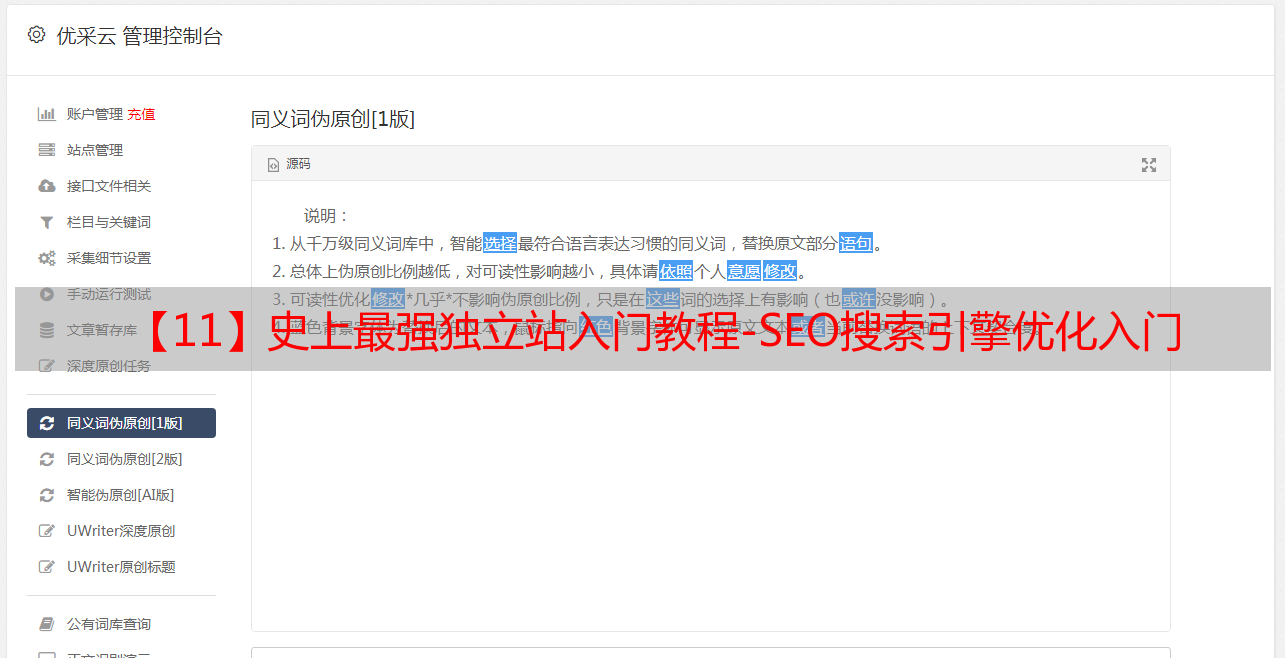
Task: Click highlighted synonym 选择 in editor
Action: point(500,243)
